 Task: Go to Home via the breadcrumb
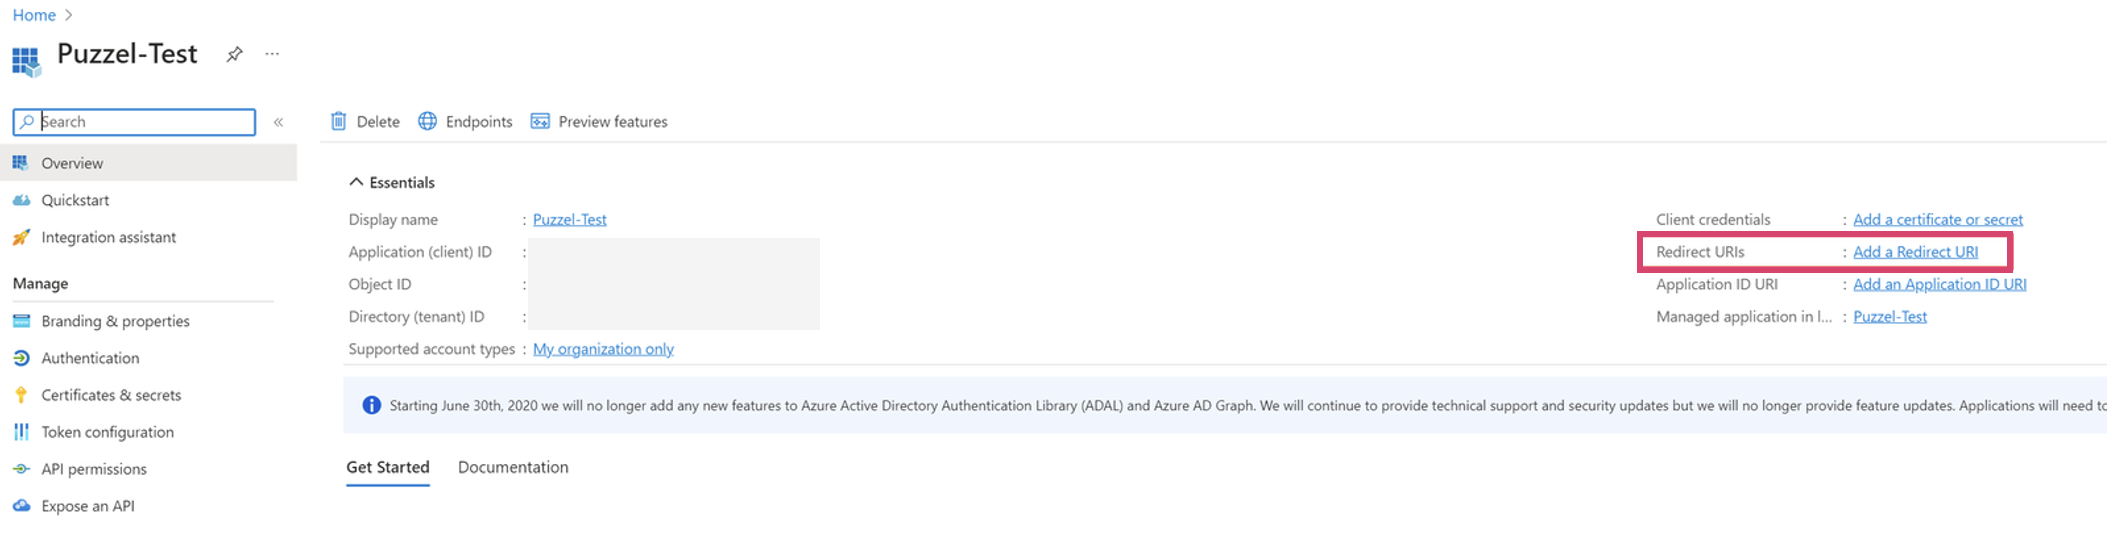[34, 15]
